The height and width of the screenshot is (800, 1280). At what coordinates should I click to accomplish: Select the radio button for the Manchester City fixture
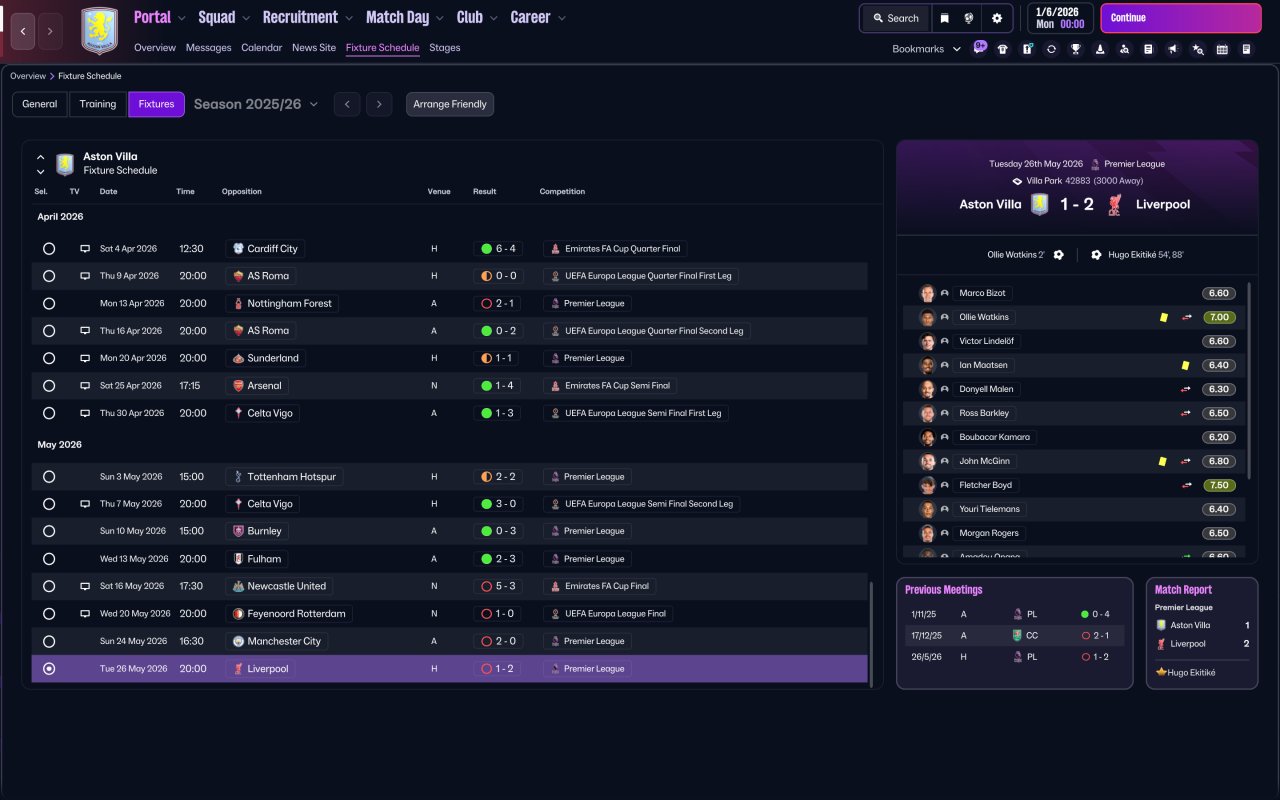[49, 641]
